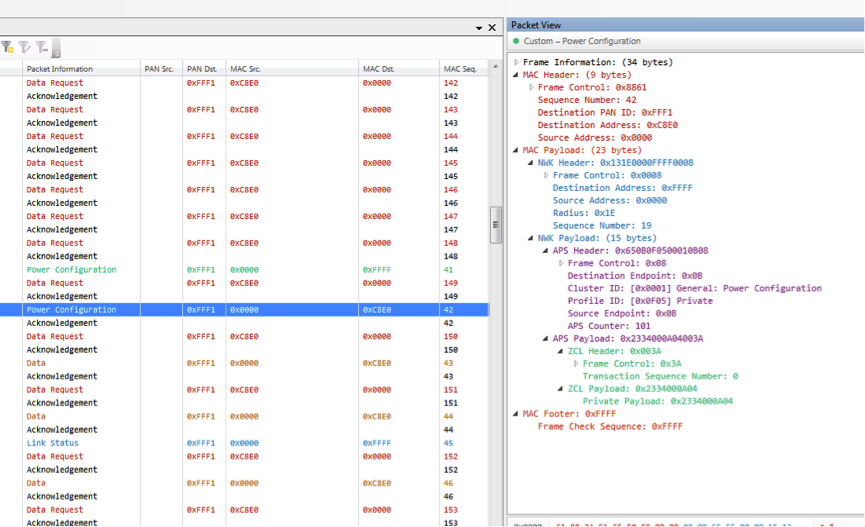865x527 pixels.
Task: Collapse the MAC Footer section
Action: click(516, 414)
